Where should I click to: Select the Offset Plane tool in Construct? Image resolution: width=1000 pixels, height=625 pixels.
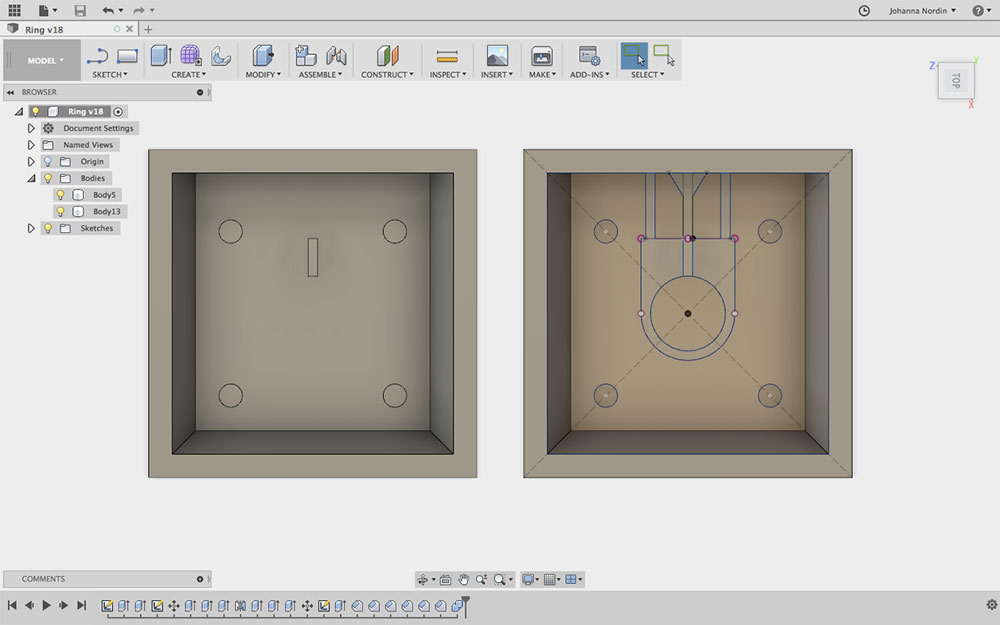[387, 55]
